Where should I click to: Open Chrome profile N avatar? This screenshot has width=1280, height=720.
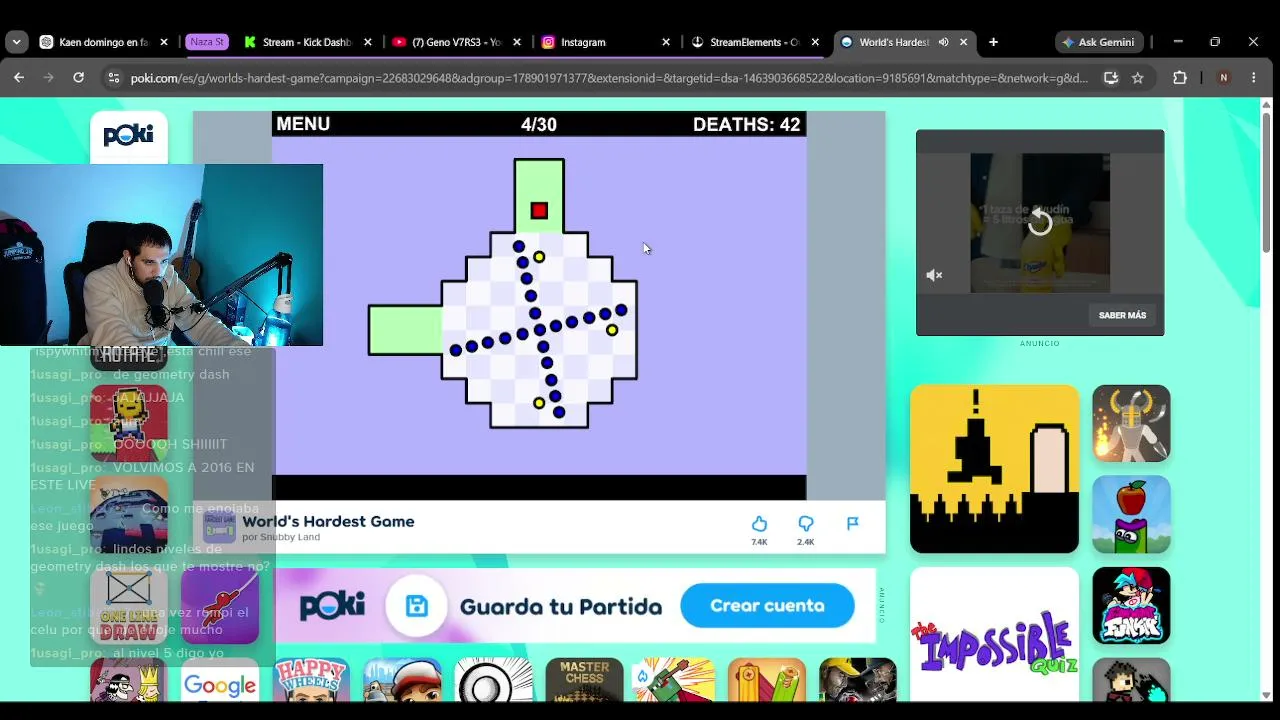tap(1223, 78)
